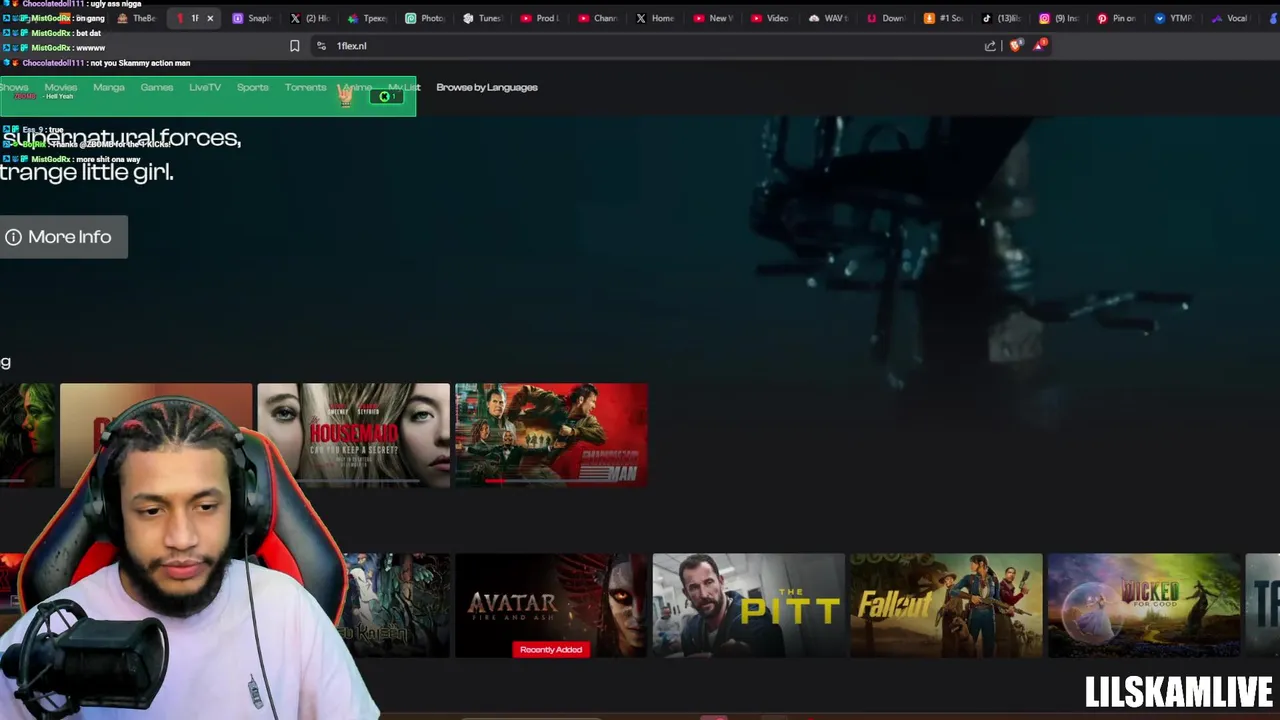Open the Manga section
Screen dimensions: 1280x720
click(x=109, y=87)
